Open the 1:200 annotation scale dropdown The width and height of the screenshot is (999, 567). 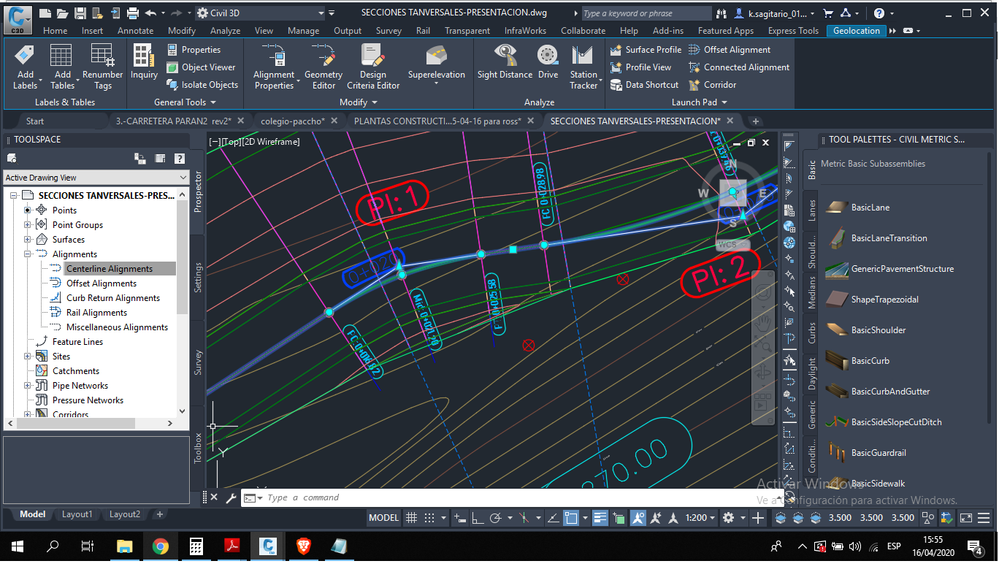[700, 518]
